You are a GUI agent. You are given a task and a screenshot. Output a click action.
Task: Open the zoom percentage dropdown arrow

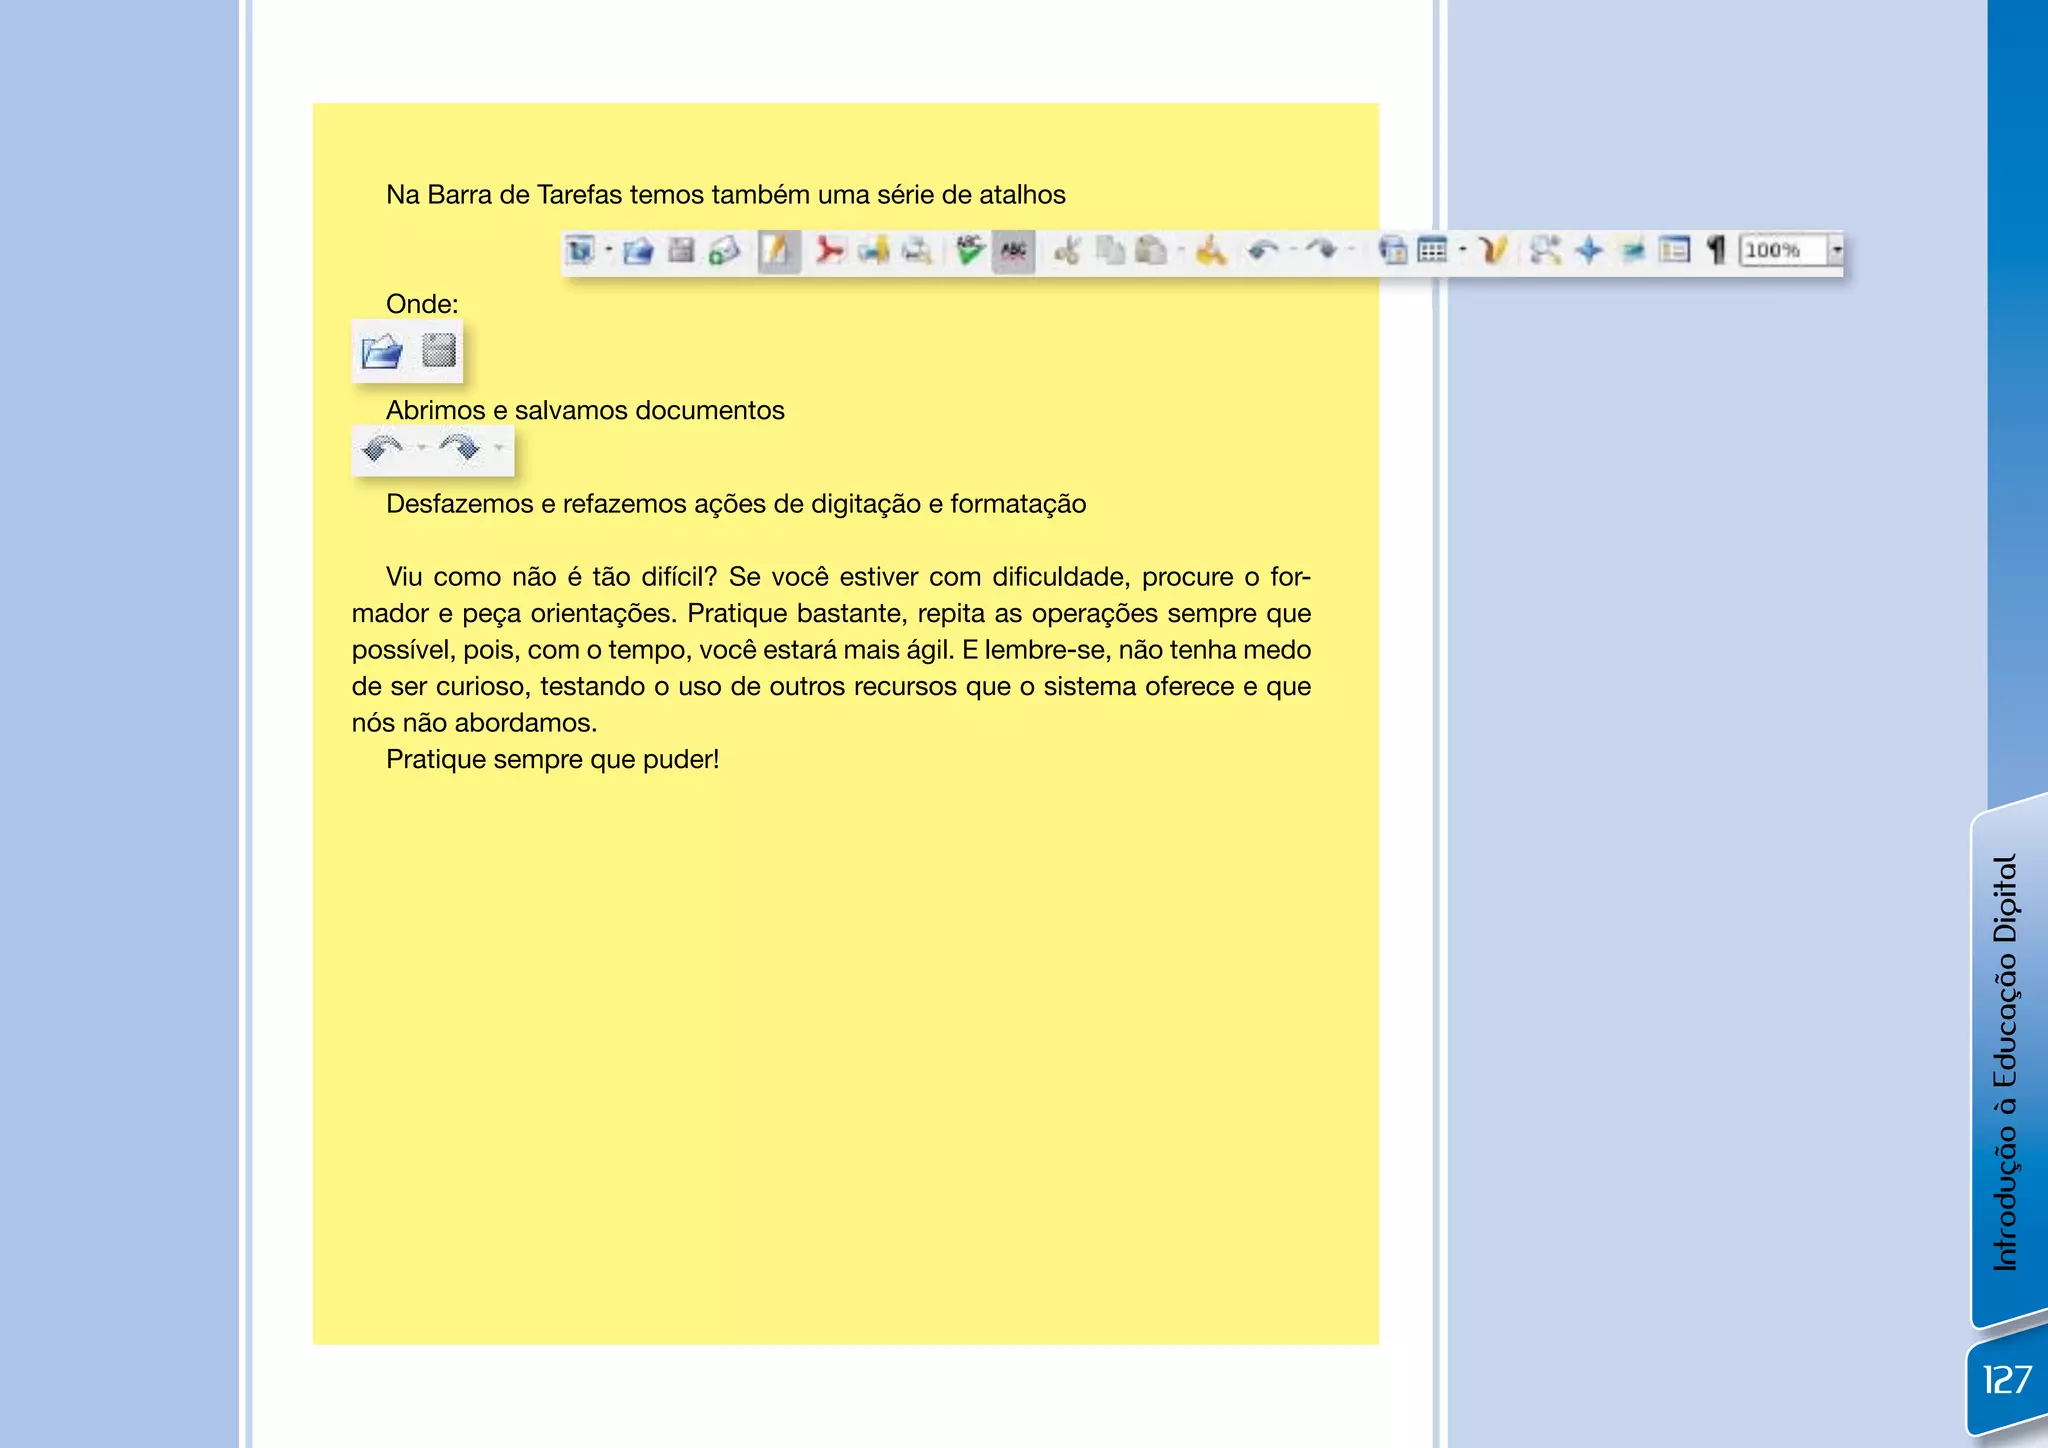click(x=1836, y=250)
